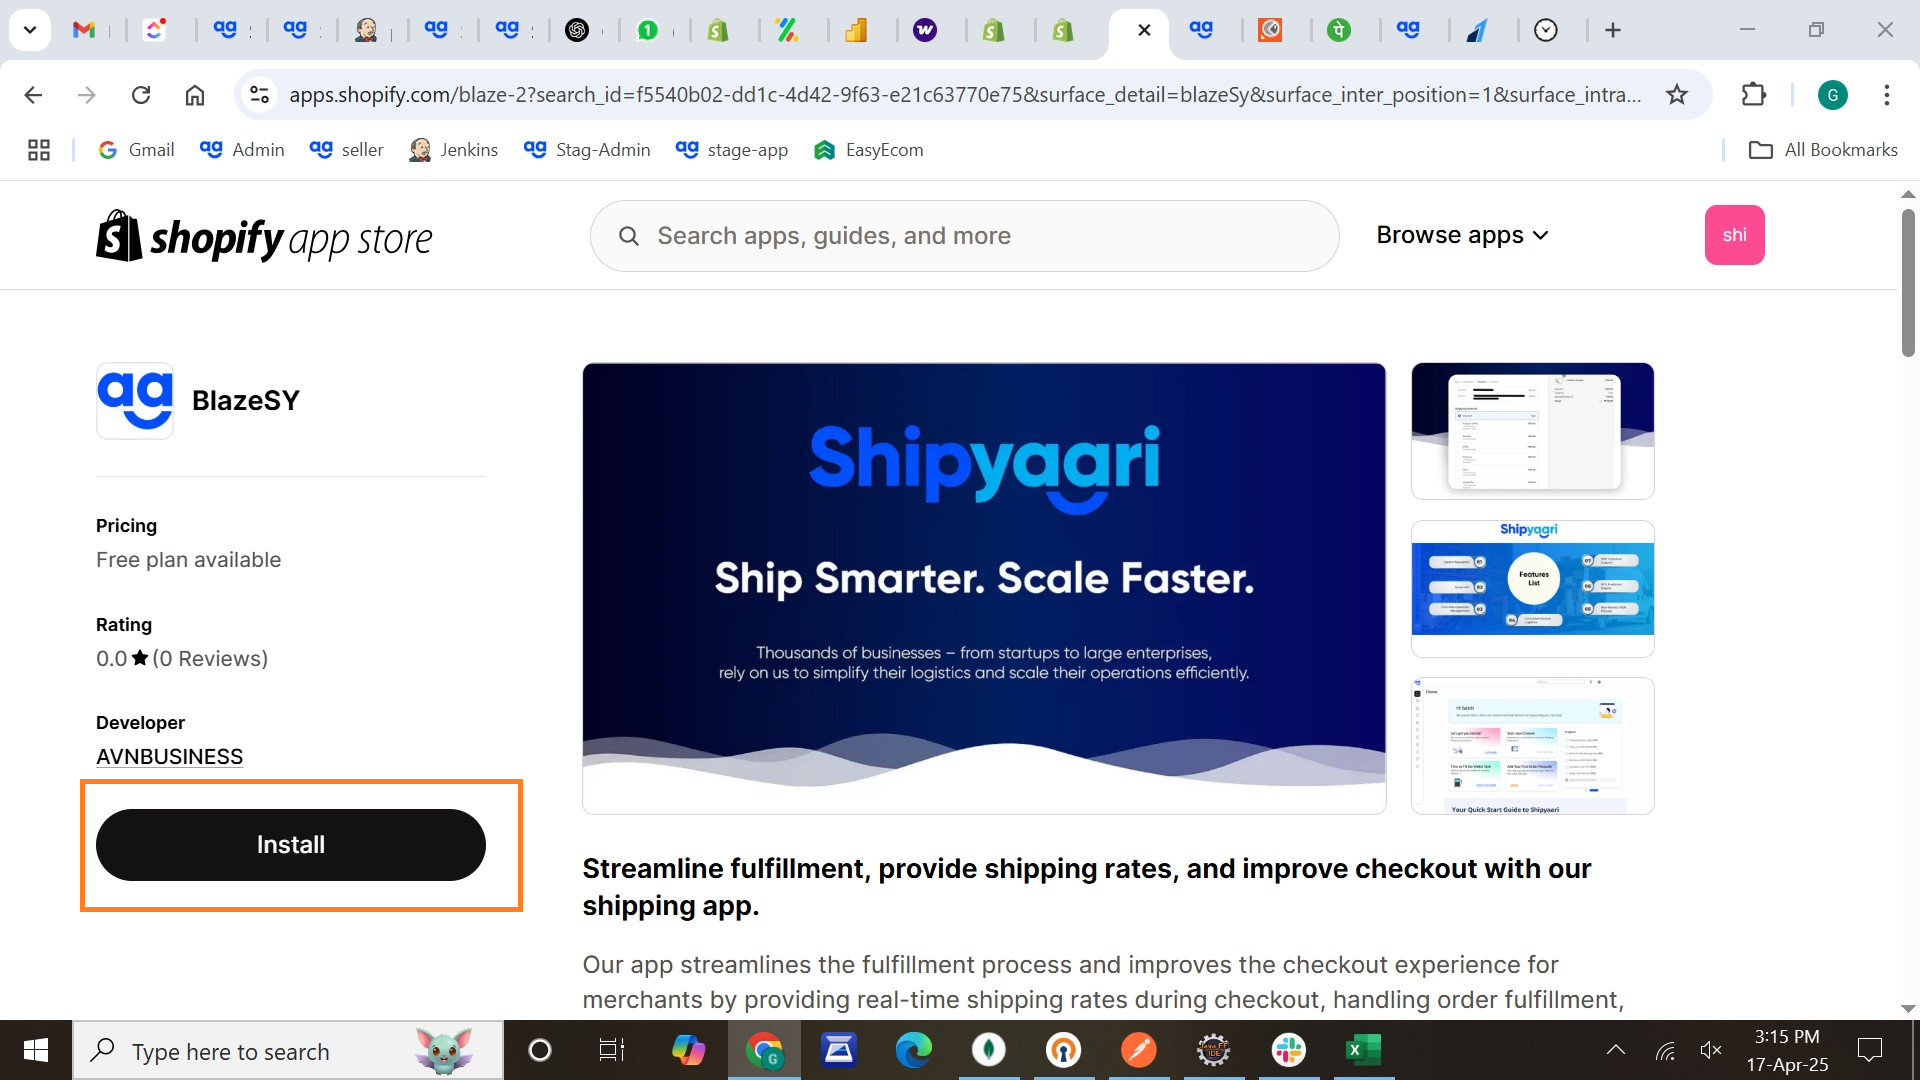Open Chrome three-dot menu
Image resolution: width=1920 pixels, height=1080 pixels.
click(x=1886, y=95)
